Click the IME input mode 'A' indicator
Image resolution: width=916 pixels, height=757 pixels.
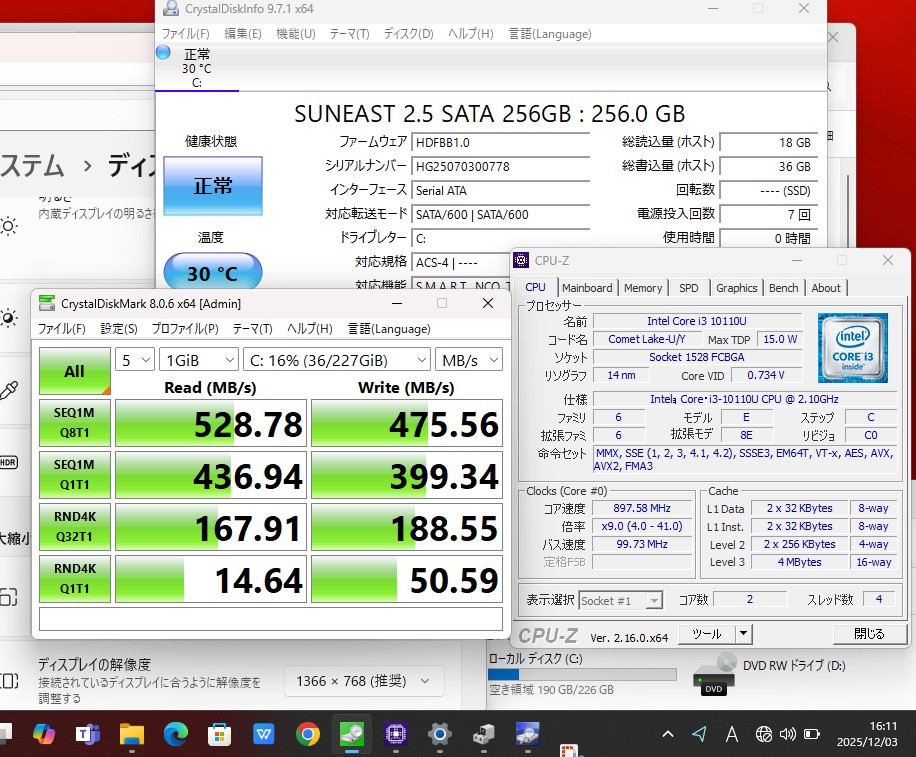click(x=731, y=734)
